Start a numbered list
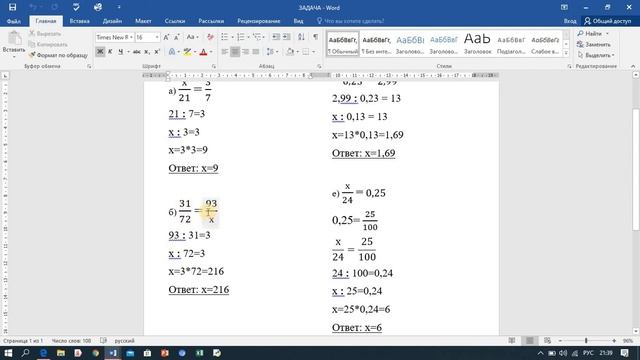This screenshot has height=360, width=640. [241, 38]
